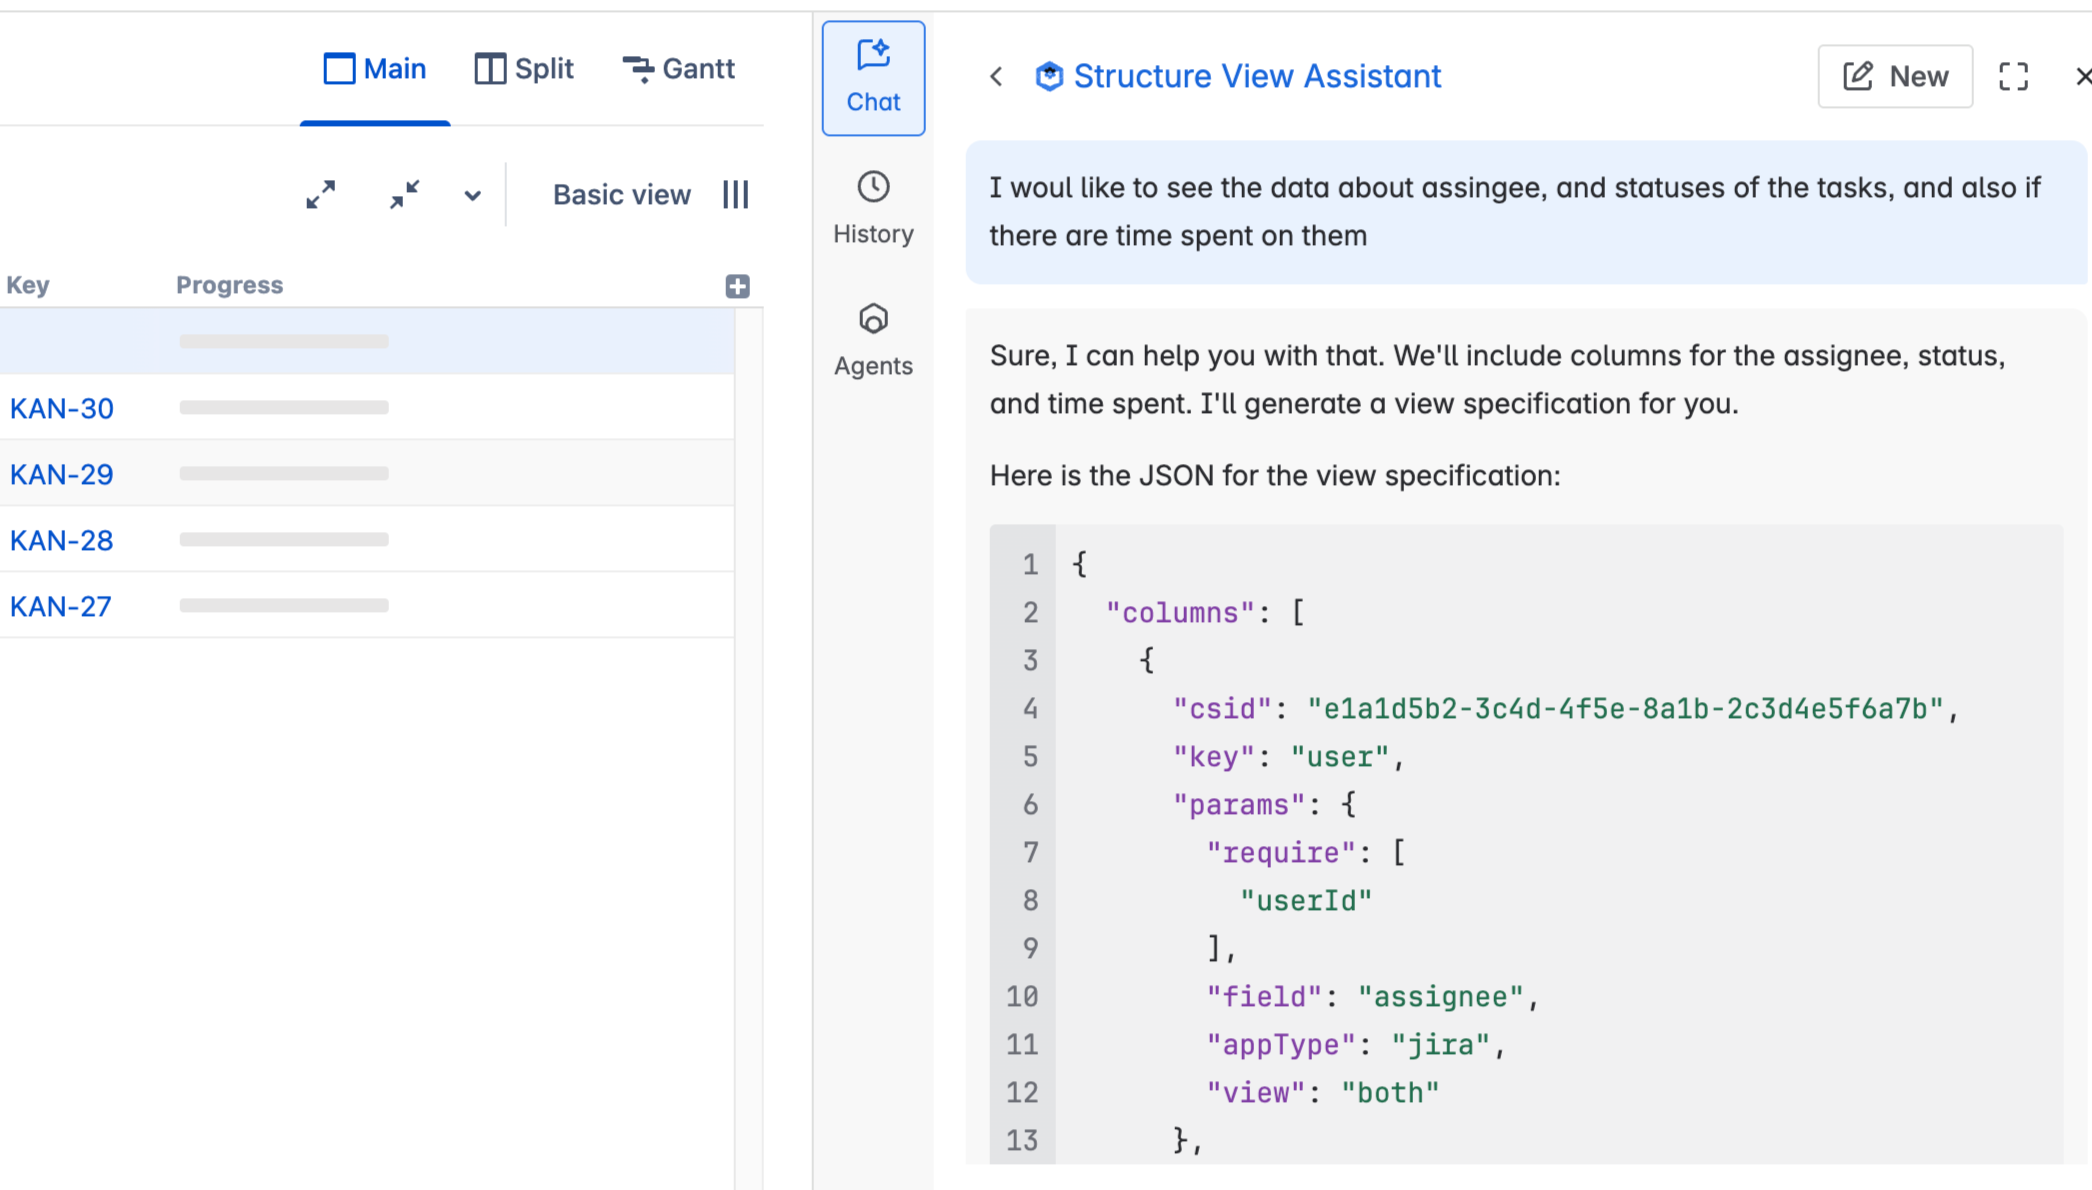Expand assistant panel to fullscreen
Viewport: 2092px width, 1190px height.
coord(2013,76)
